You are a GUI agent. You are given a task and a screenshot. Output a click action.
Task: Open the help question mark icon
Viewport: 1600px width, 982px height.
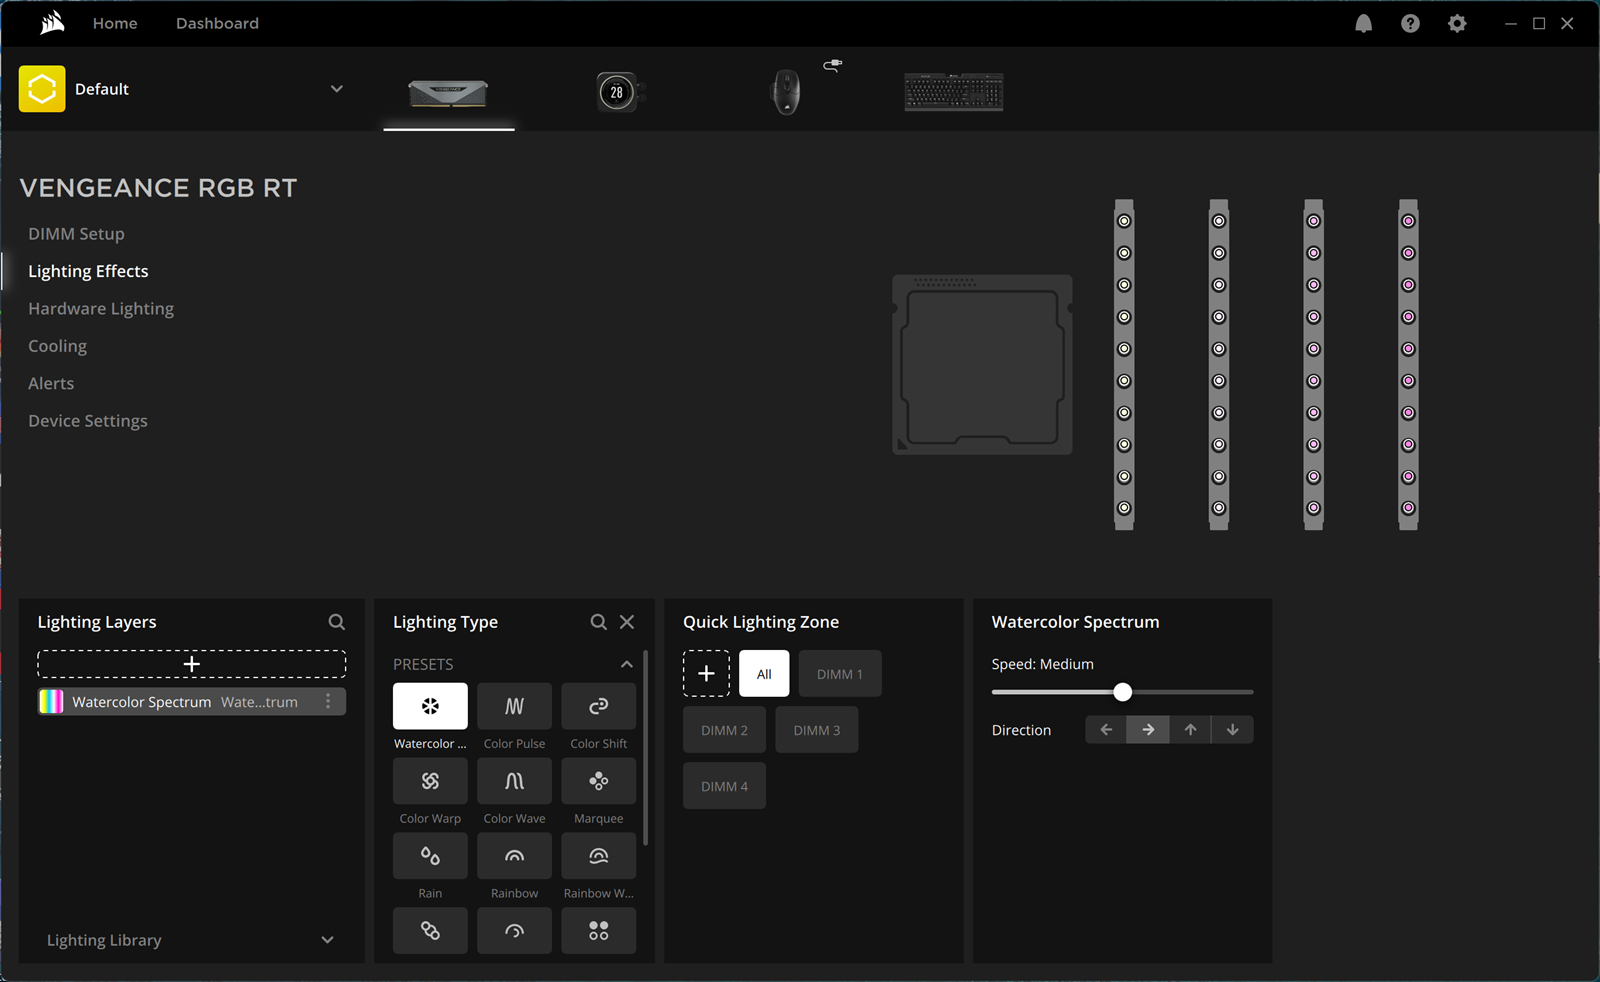pyautogui.click(x=1410, y=23)
